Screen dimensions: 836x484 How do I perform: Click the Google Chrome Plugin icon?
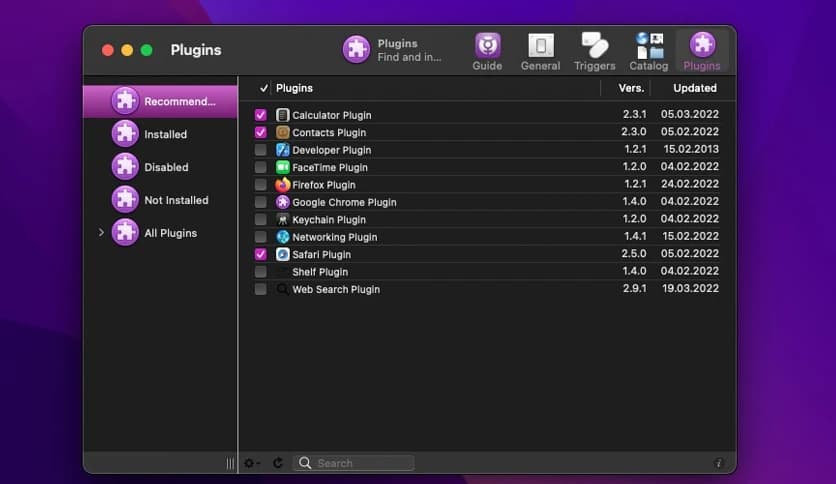click(283, 202)
